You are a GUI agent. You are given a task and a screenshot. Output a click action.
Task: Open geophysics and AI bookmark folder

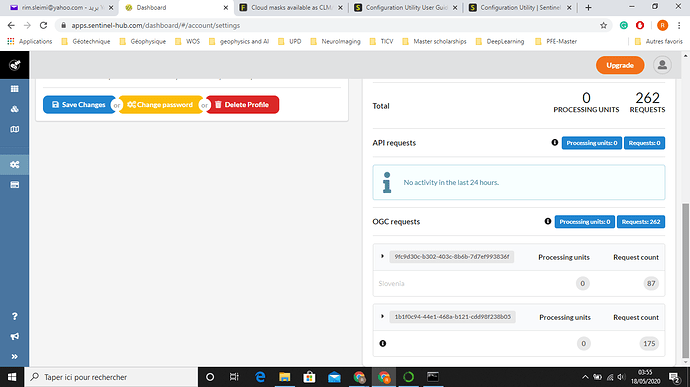tap(239, 41)
